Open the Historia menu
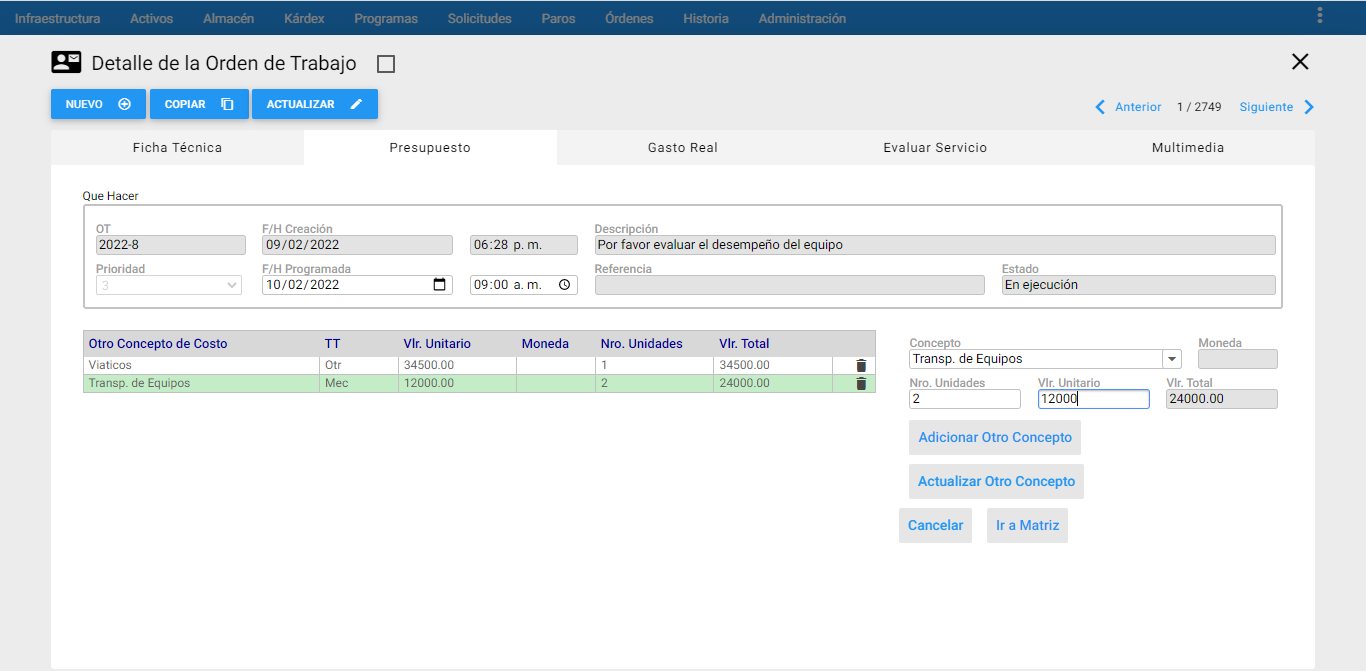Screen dimensions: 1366x671 (x=706, y=18)
